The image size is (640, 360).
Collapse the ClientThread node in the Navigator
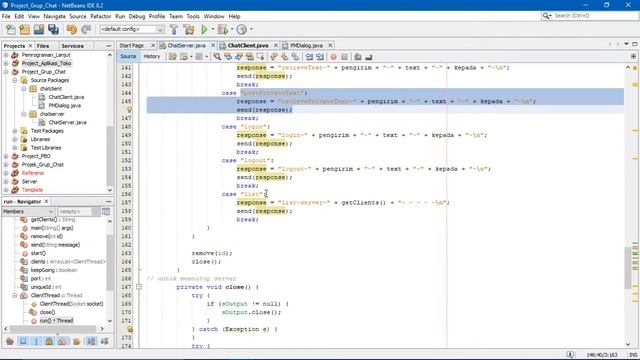tap(15, 295)
